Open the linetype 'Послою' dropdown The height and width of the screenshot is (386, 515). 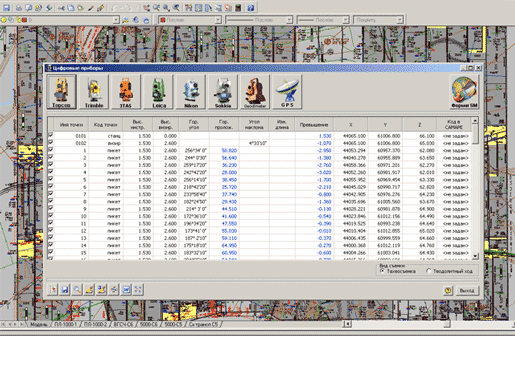coord(289,20)
